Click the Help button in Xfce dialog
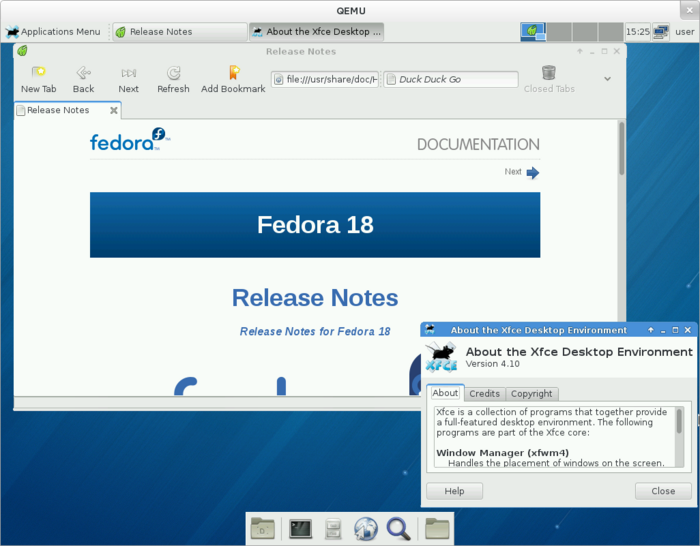This screenshot has width=700, height=546. (x=454, y=491)
